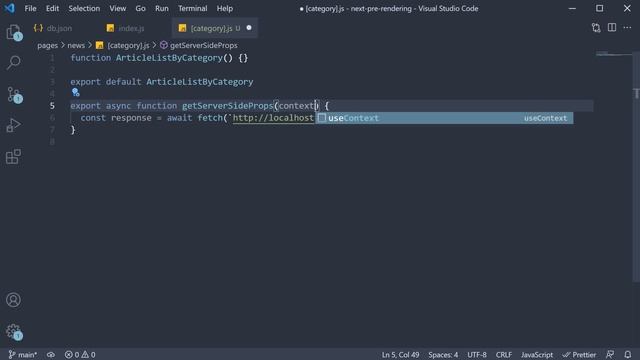Switch to the index.js tab
This screenshot has height=360, width=640.
pos(131,28)
